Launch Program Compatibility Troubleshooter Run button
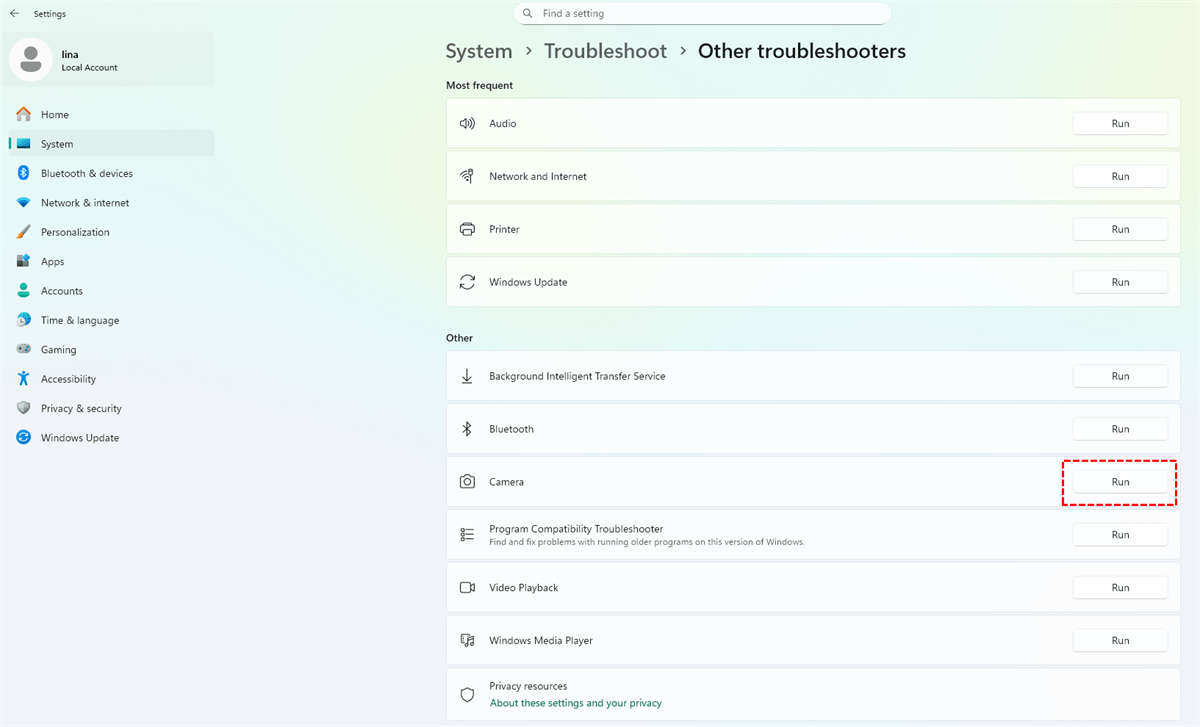1200x727 pixels. click(1120, 535)
